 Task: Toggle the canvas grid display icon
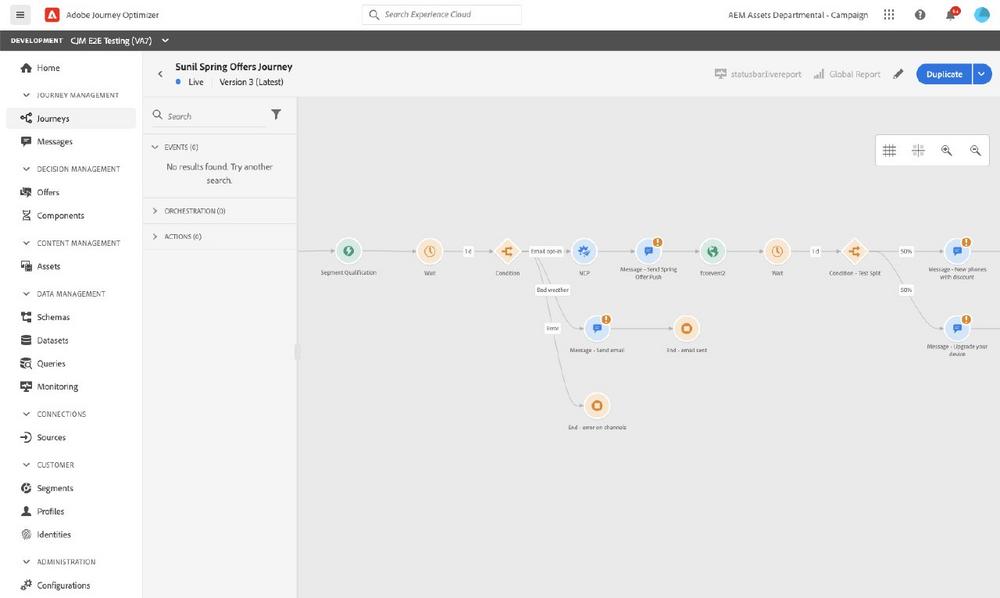[889, 151]
